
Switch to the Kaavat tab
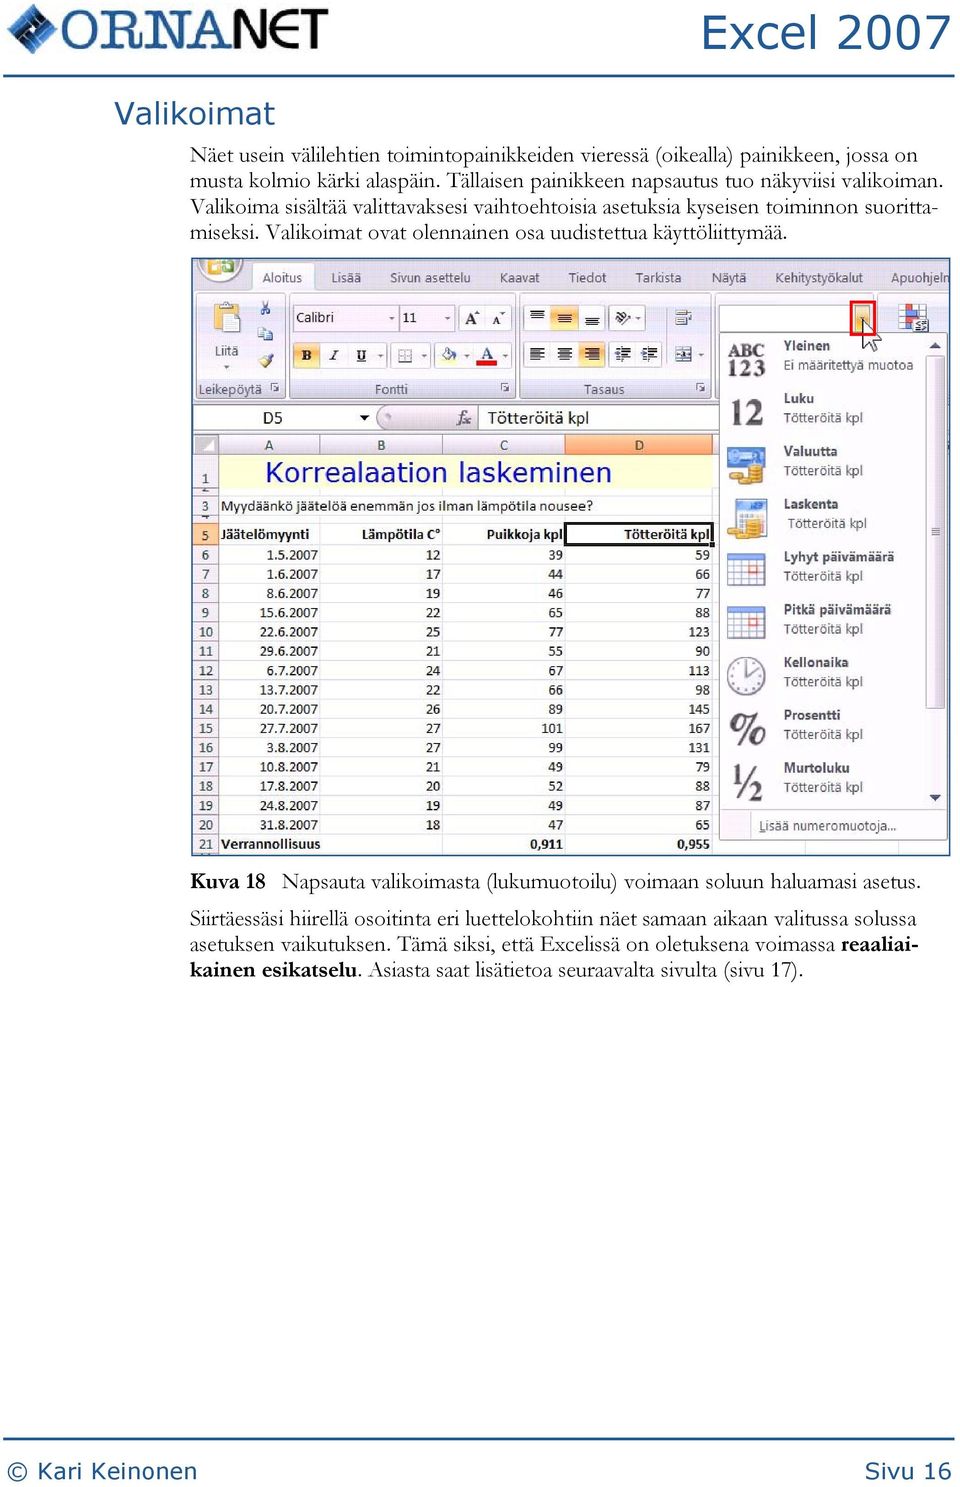(519, 278)
